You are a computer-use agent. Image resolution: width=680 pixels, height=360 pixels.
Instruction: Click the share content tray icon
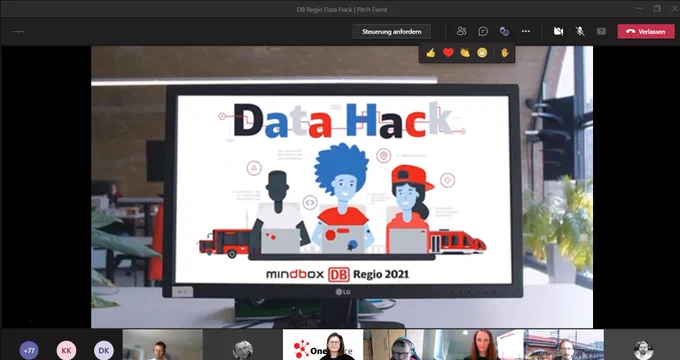(601, 31)
